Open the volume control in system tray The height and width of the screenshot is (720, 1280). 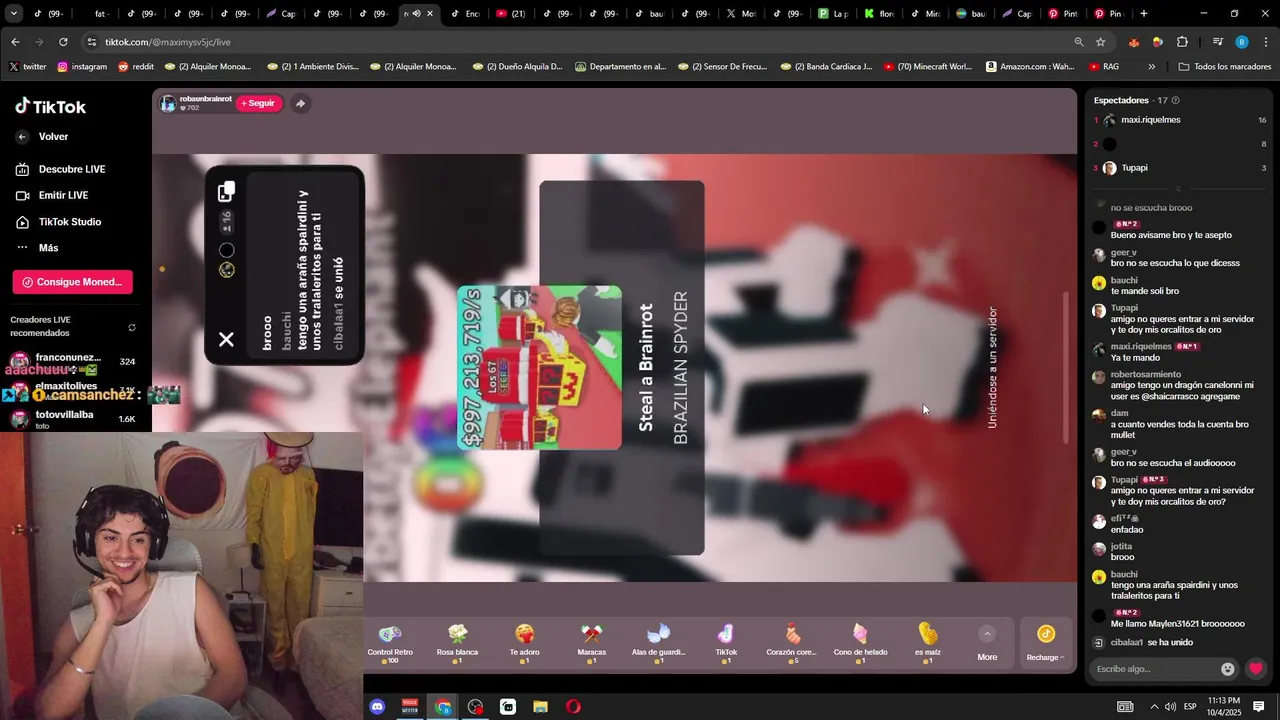pos(1170,707)
